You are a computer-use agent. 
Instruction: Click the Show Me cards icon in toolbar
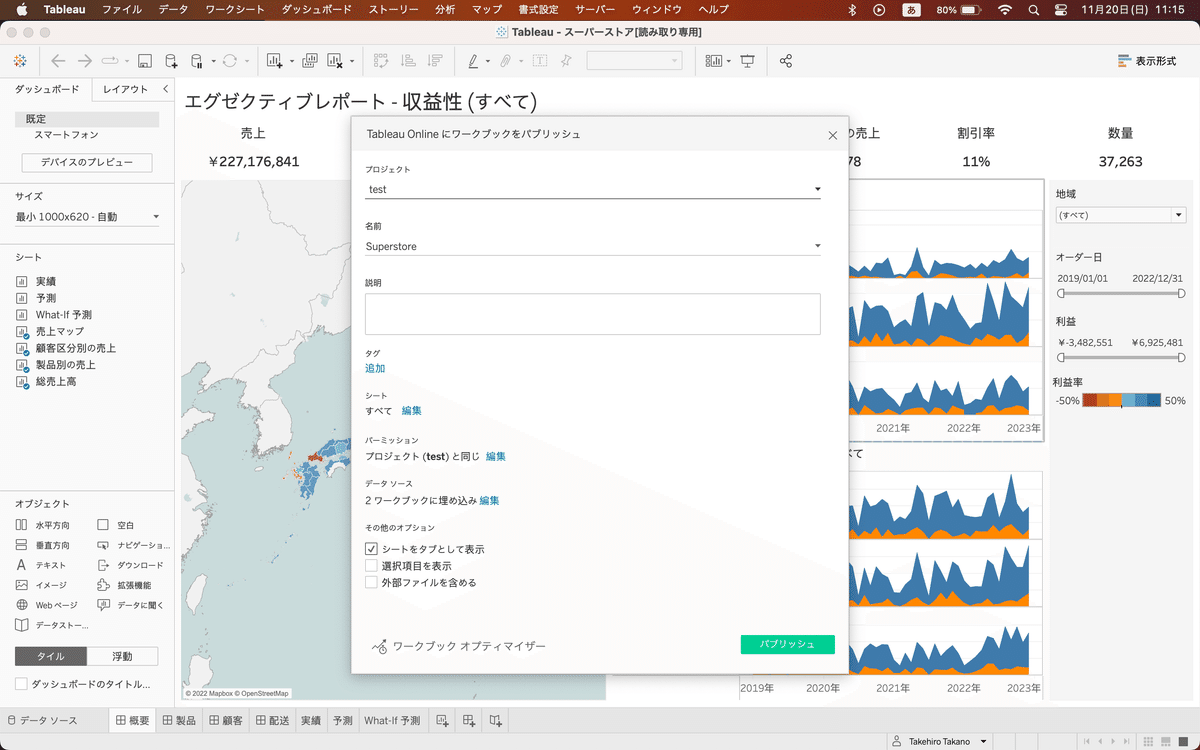(714, 61)
